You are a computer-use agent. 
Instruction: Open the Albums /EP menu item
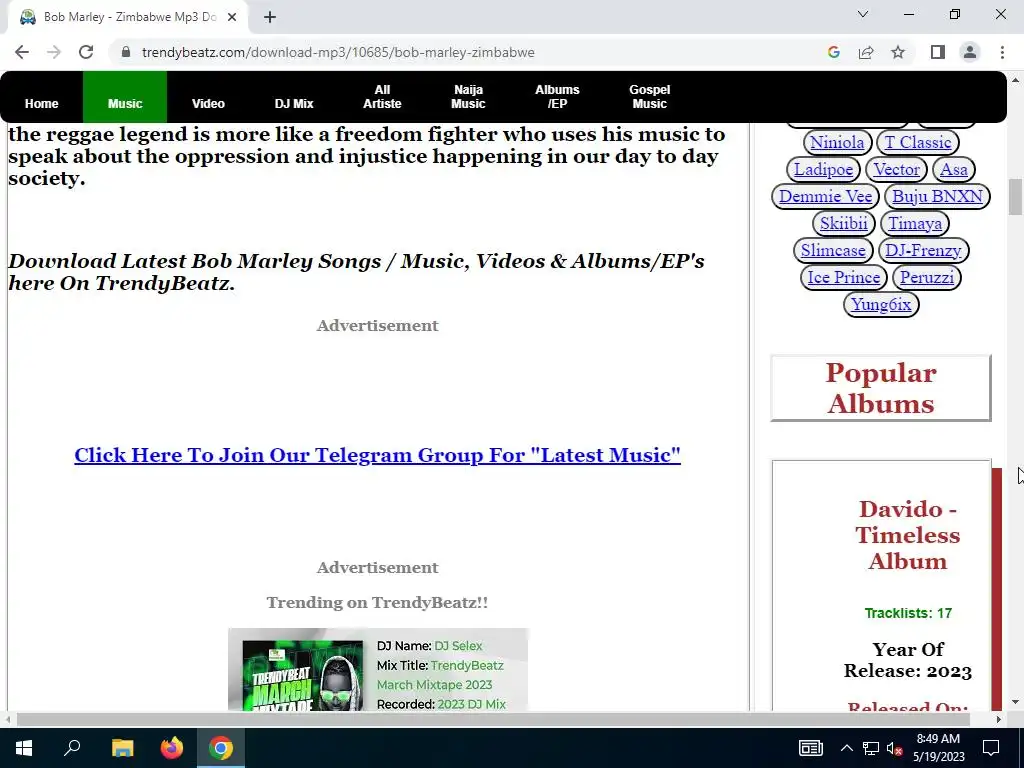[557, 97]
